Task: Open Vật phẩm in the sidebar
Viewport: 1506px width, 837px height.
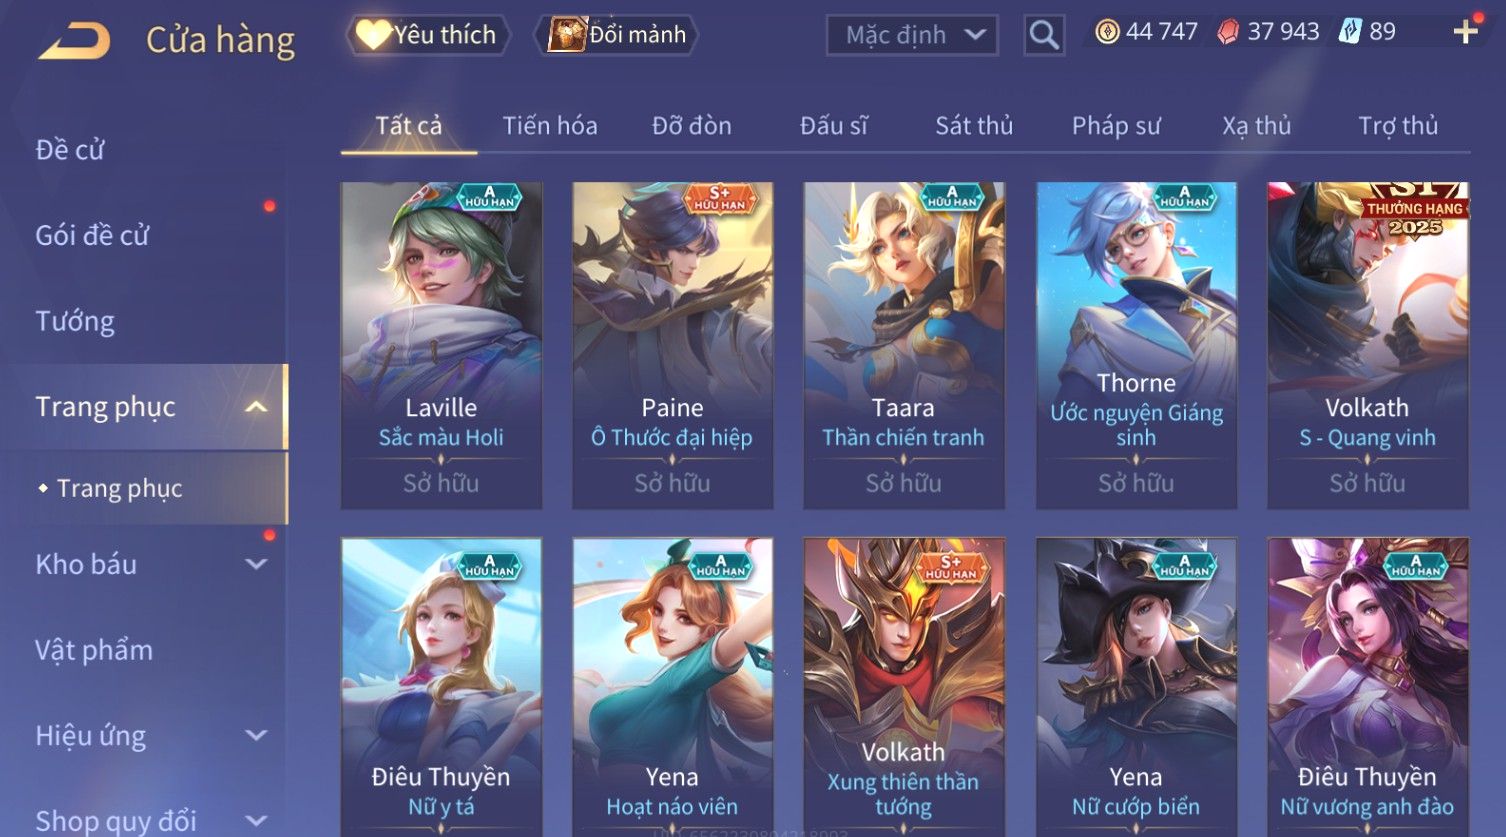Action: click(94, 650)
